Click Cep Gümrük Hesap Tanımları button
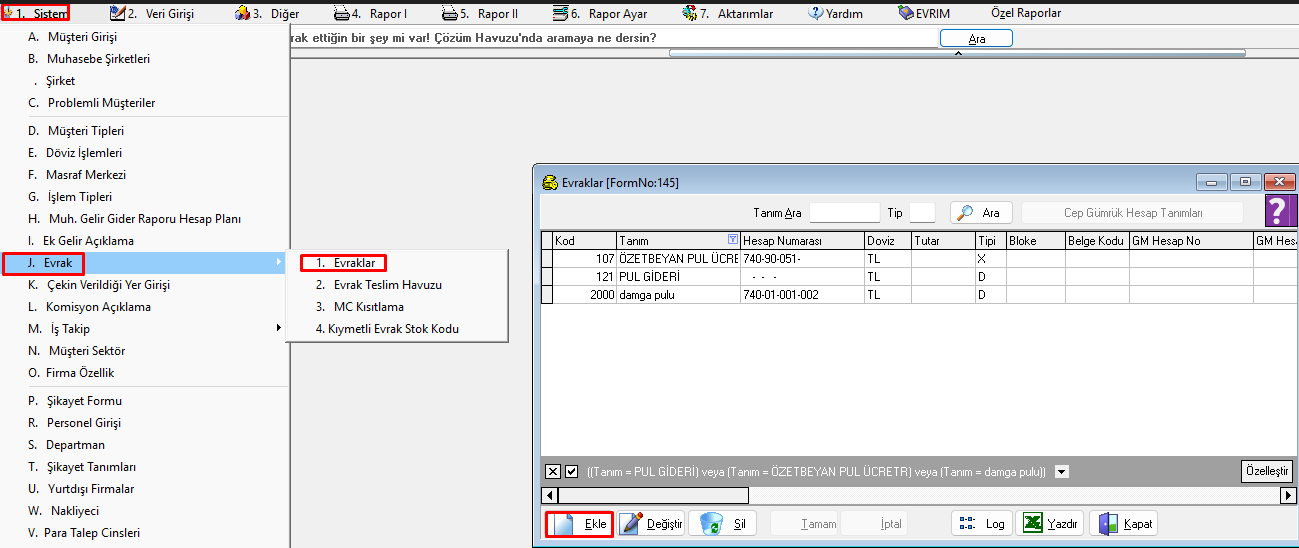The height and width of the screenshot is (548, 1299). (x=1133, y=213)
